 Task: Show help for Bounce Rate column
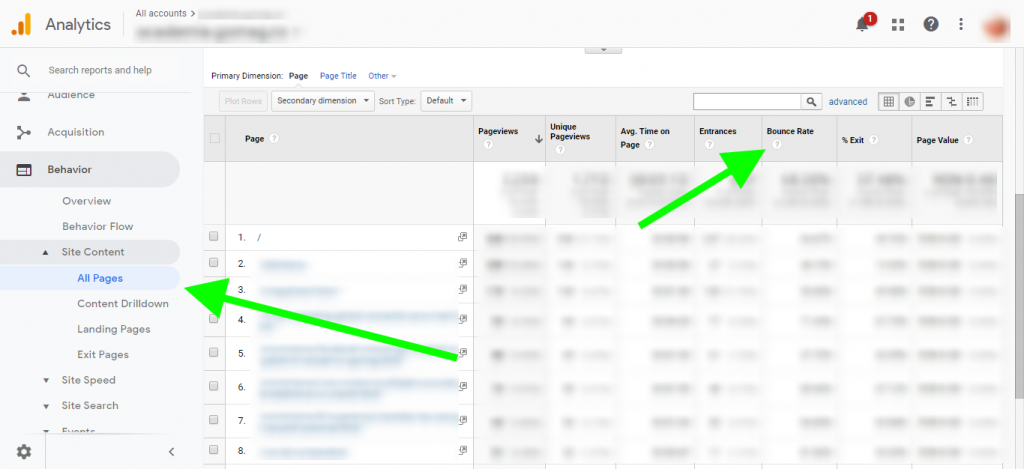coord(776,145)
